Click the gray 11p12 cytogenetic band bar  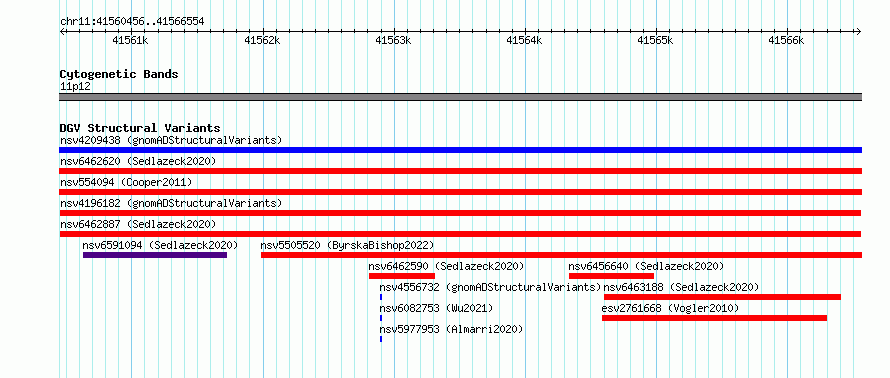click(x=460, y=97)
